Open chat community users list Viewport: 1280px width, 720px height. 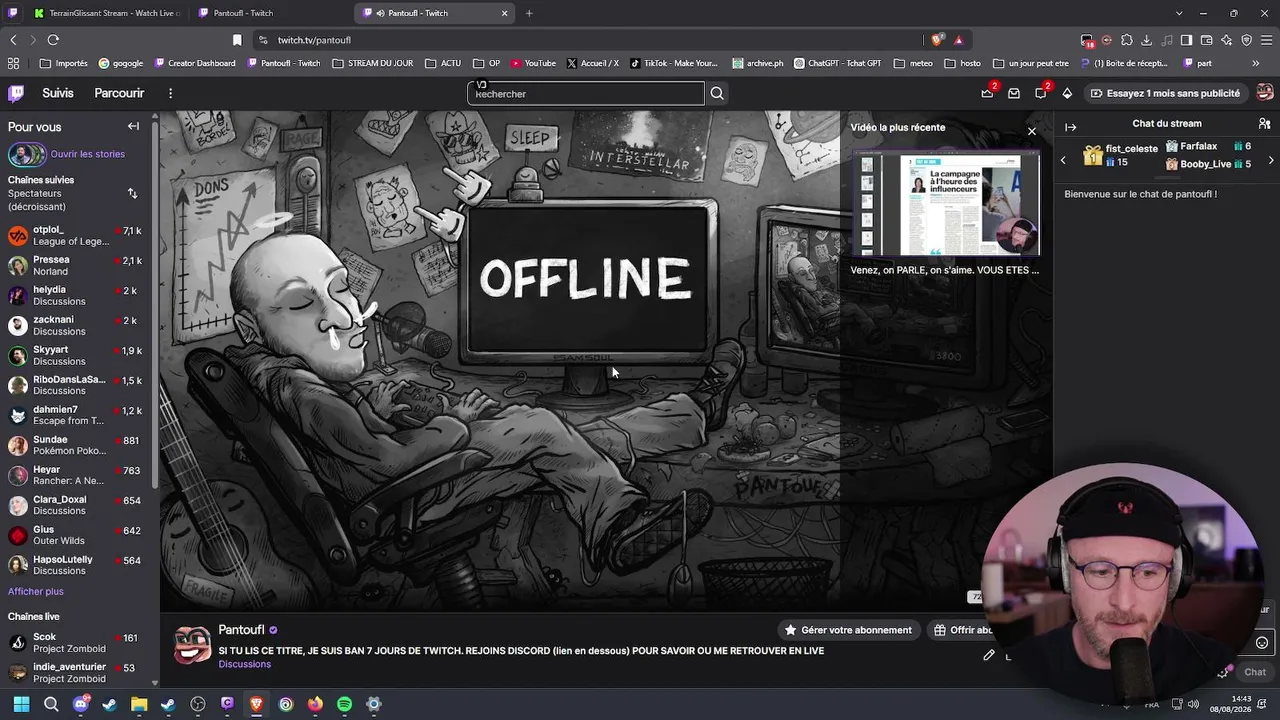1264,124
